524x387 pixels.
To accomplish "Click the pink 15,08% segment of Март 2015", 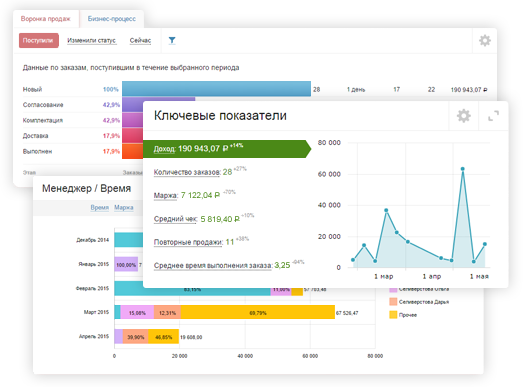I will pyautogui.click(x=137, y=312).
